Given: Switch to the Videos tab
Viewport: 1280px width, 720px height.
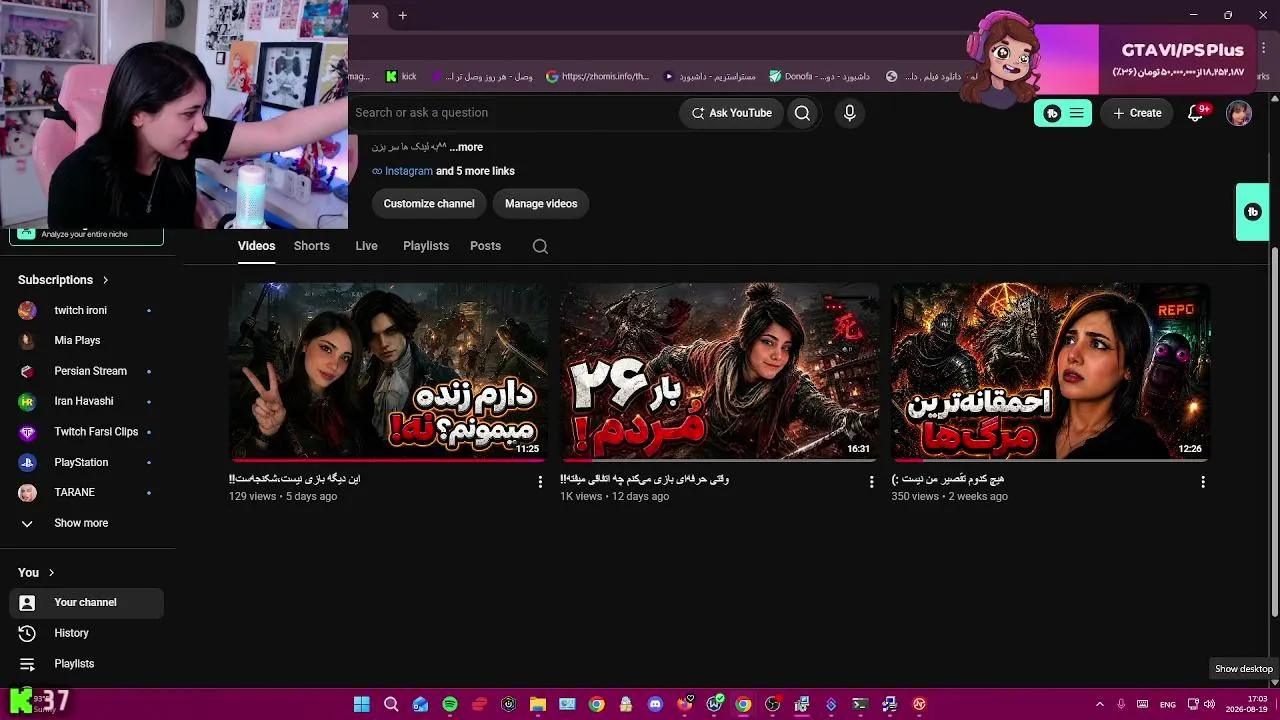Looking at the screenshot, I should [x=256, y=246].
